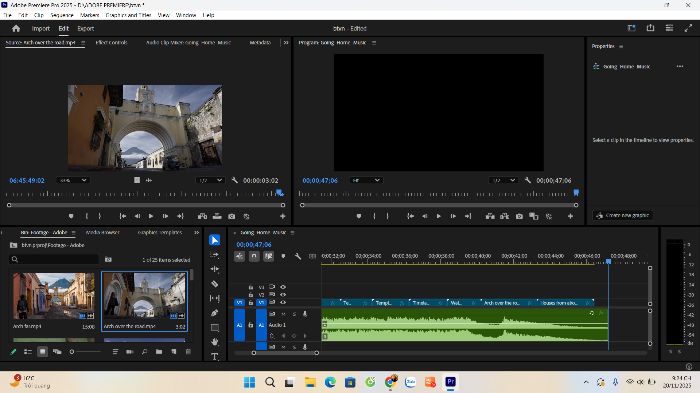Toggle A1 source patching blue button
This screenshot has width=700, height=393.
tap(239, 325)
